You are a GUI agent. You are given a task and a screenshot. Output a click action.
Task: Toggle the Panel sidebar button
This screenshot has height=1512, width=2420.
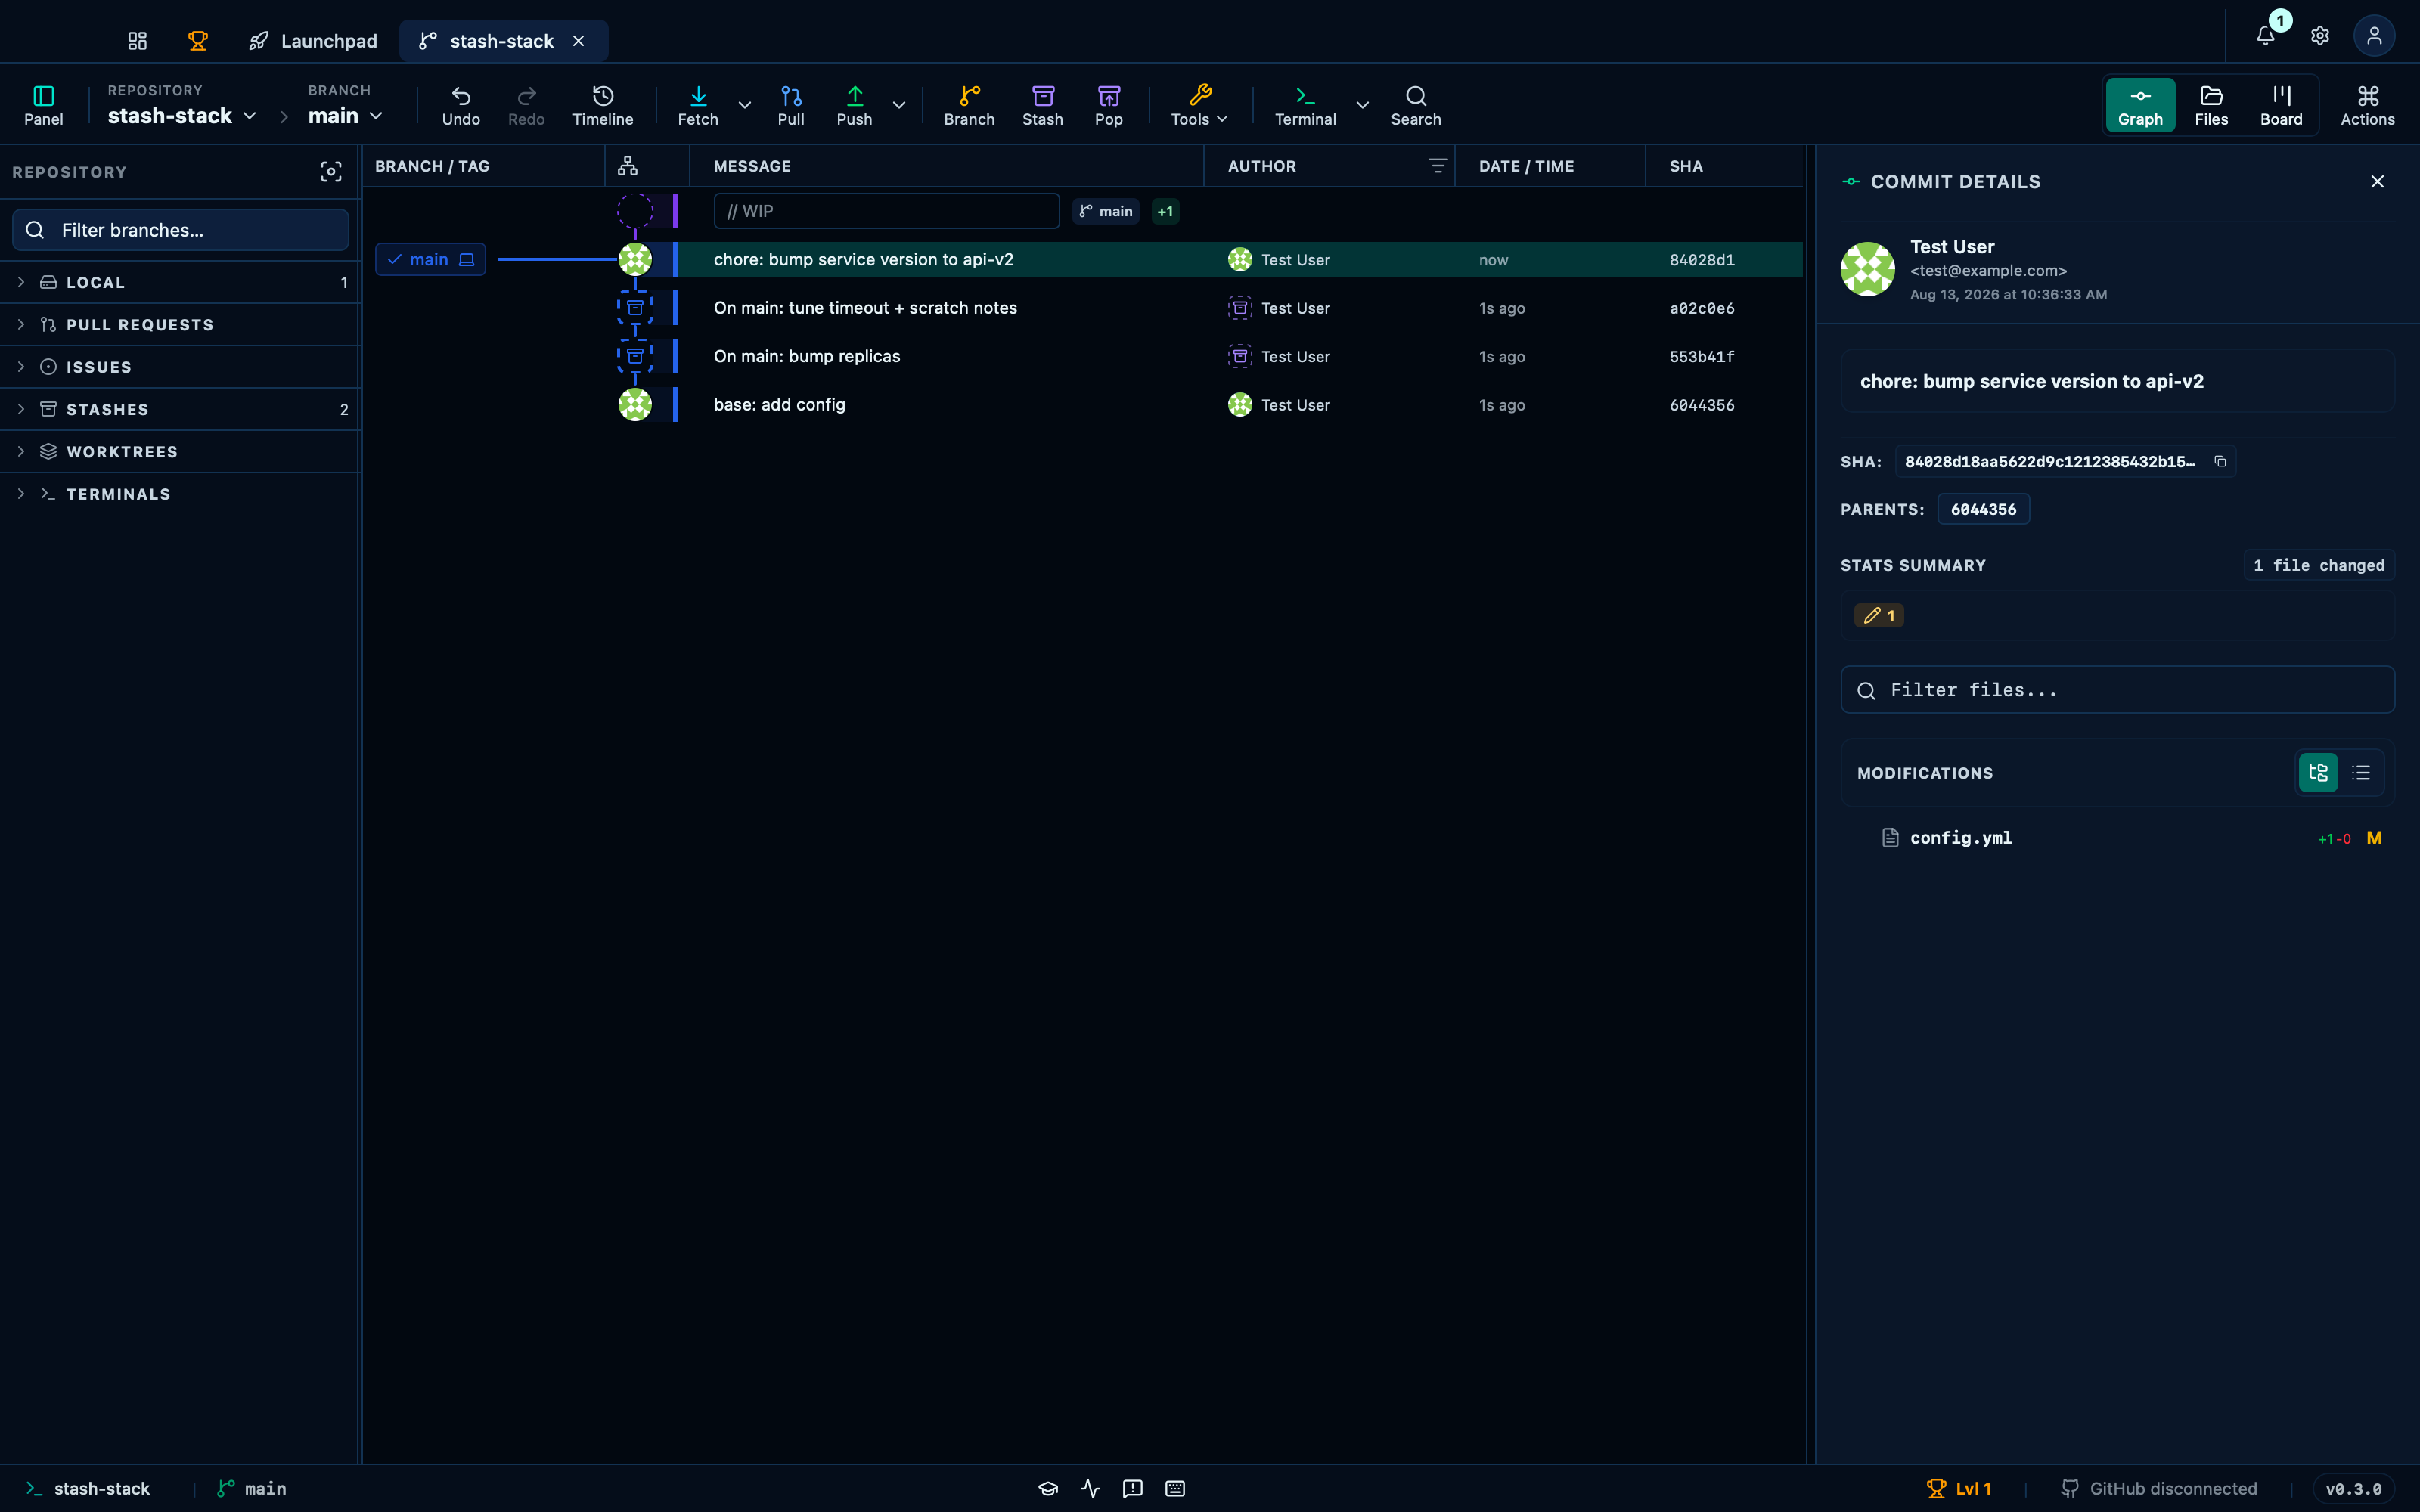coord(43,105)
